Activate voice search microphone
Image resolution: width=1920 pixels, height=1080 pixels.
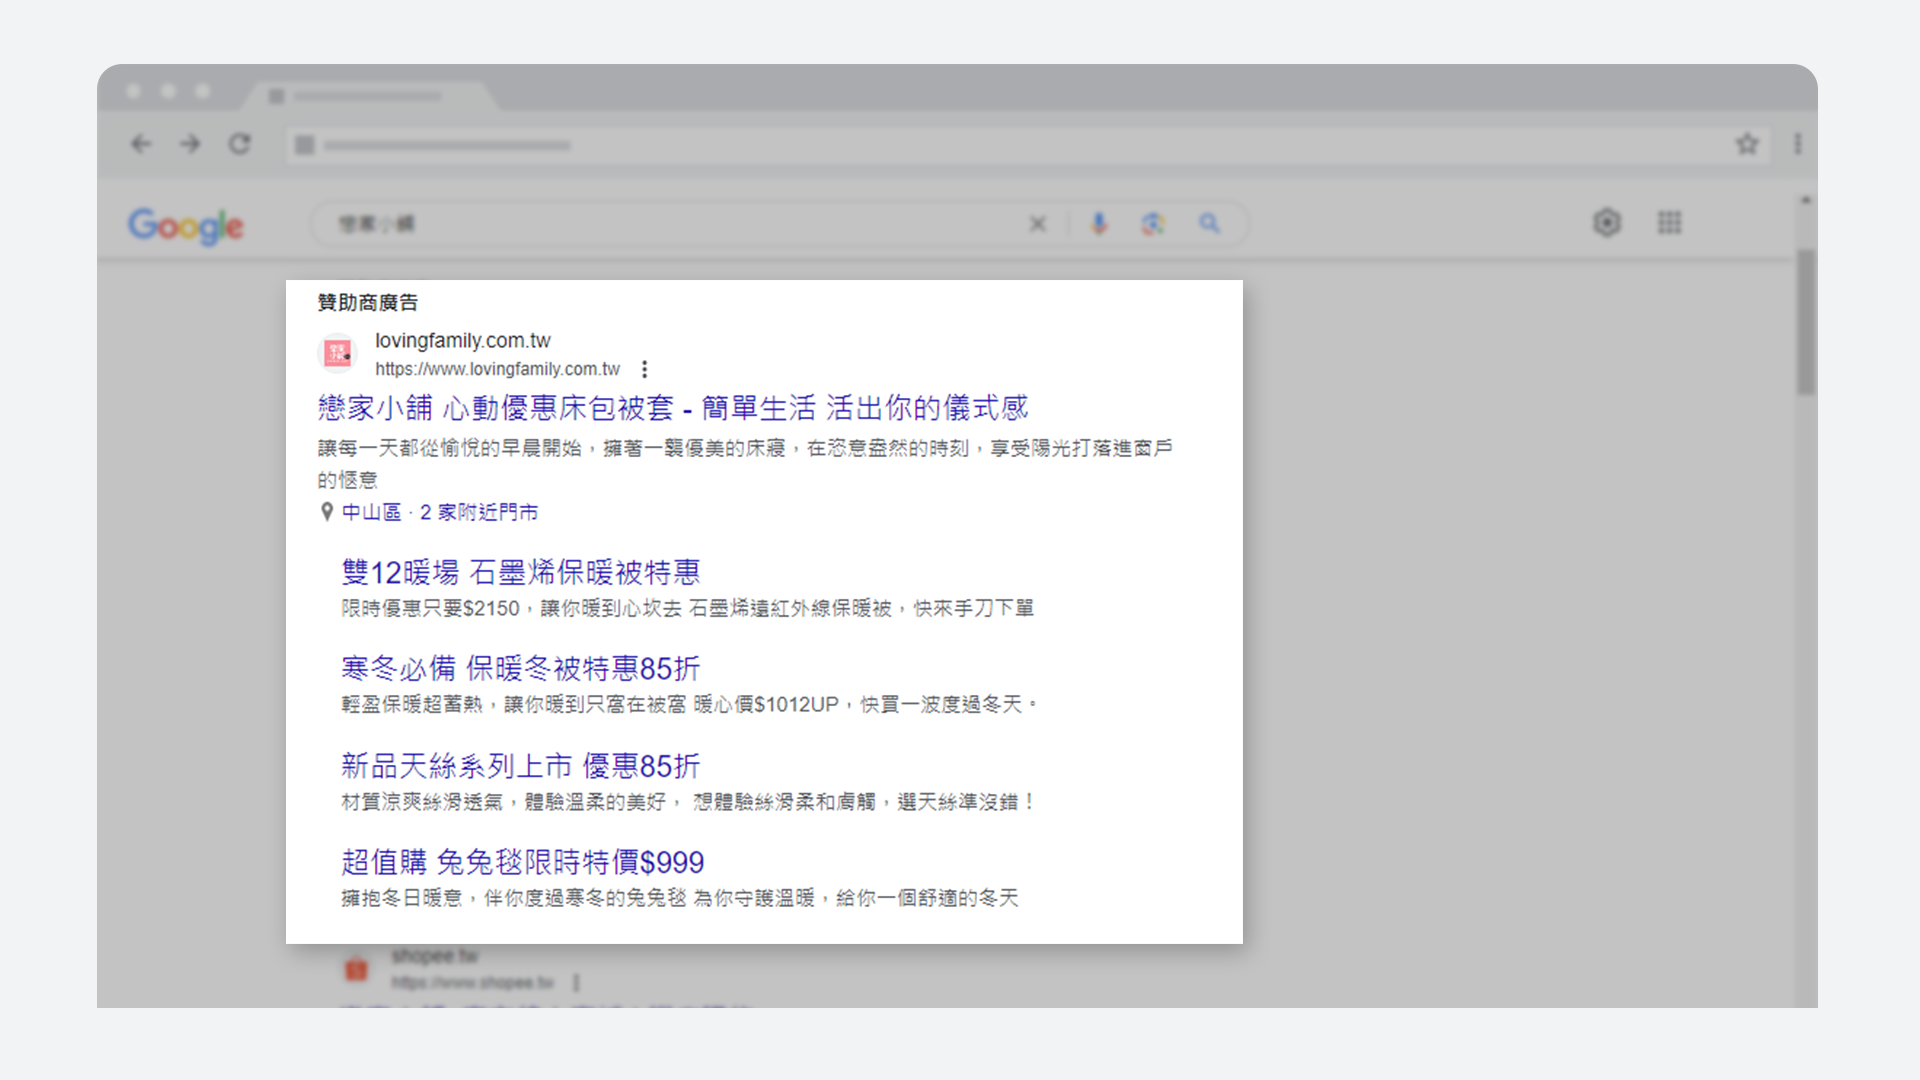1099,224
